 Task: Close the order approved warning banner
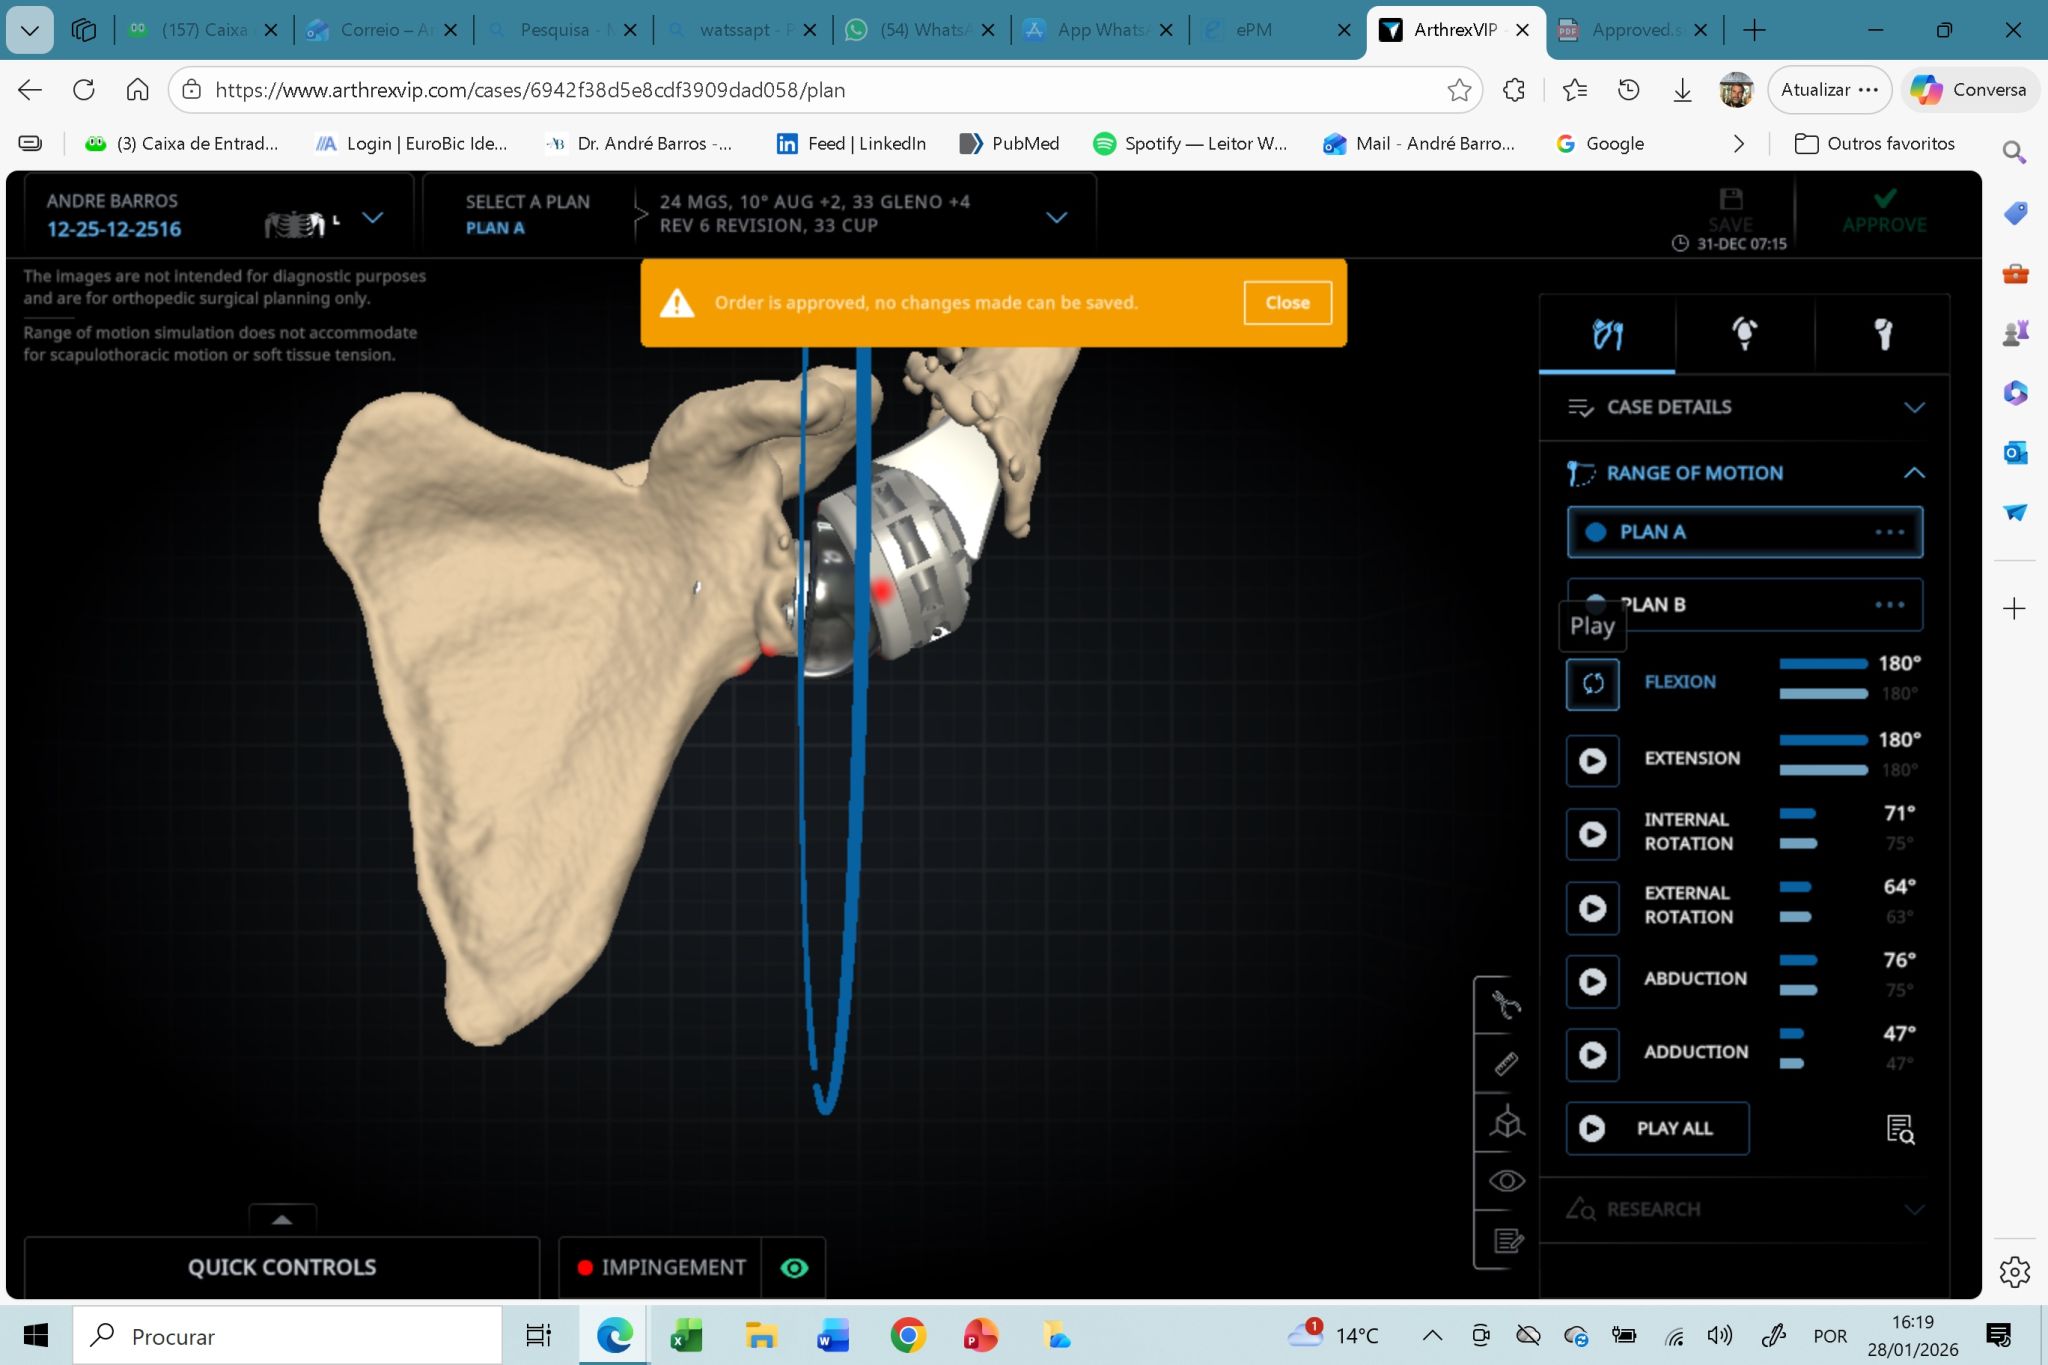(x=1286, y=303)
